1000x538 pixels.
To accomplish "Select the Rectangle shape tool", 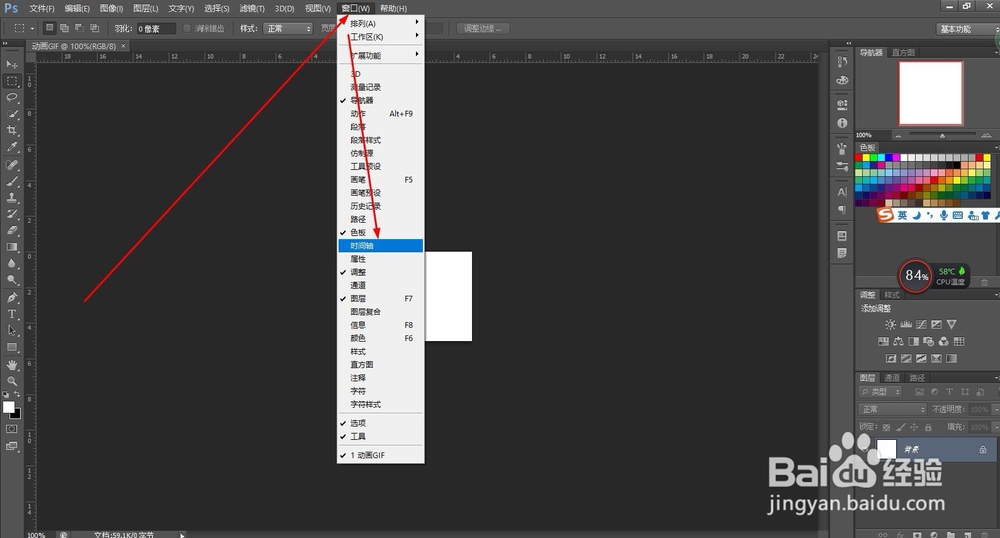I will point(11,347).
